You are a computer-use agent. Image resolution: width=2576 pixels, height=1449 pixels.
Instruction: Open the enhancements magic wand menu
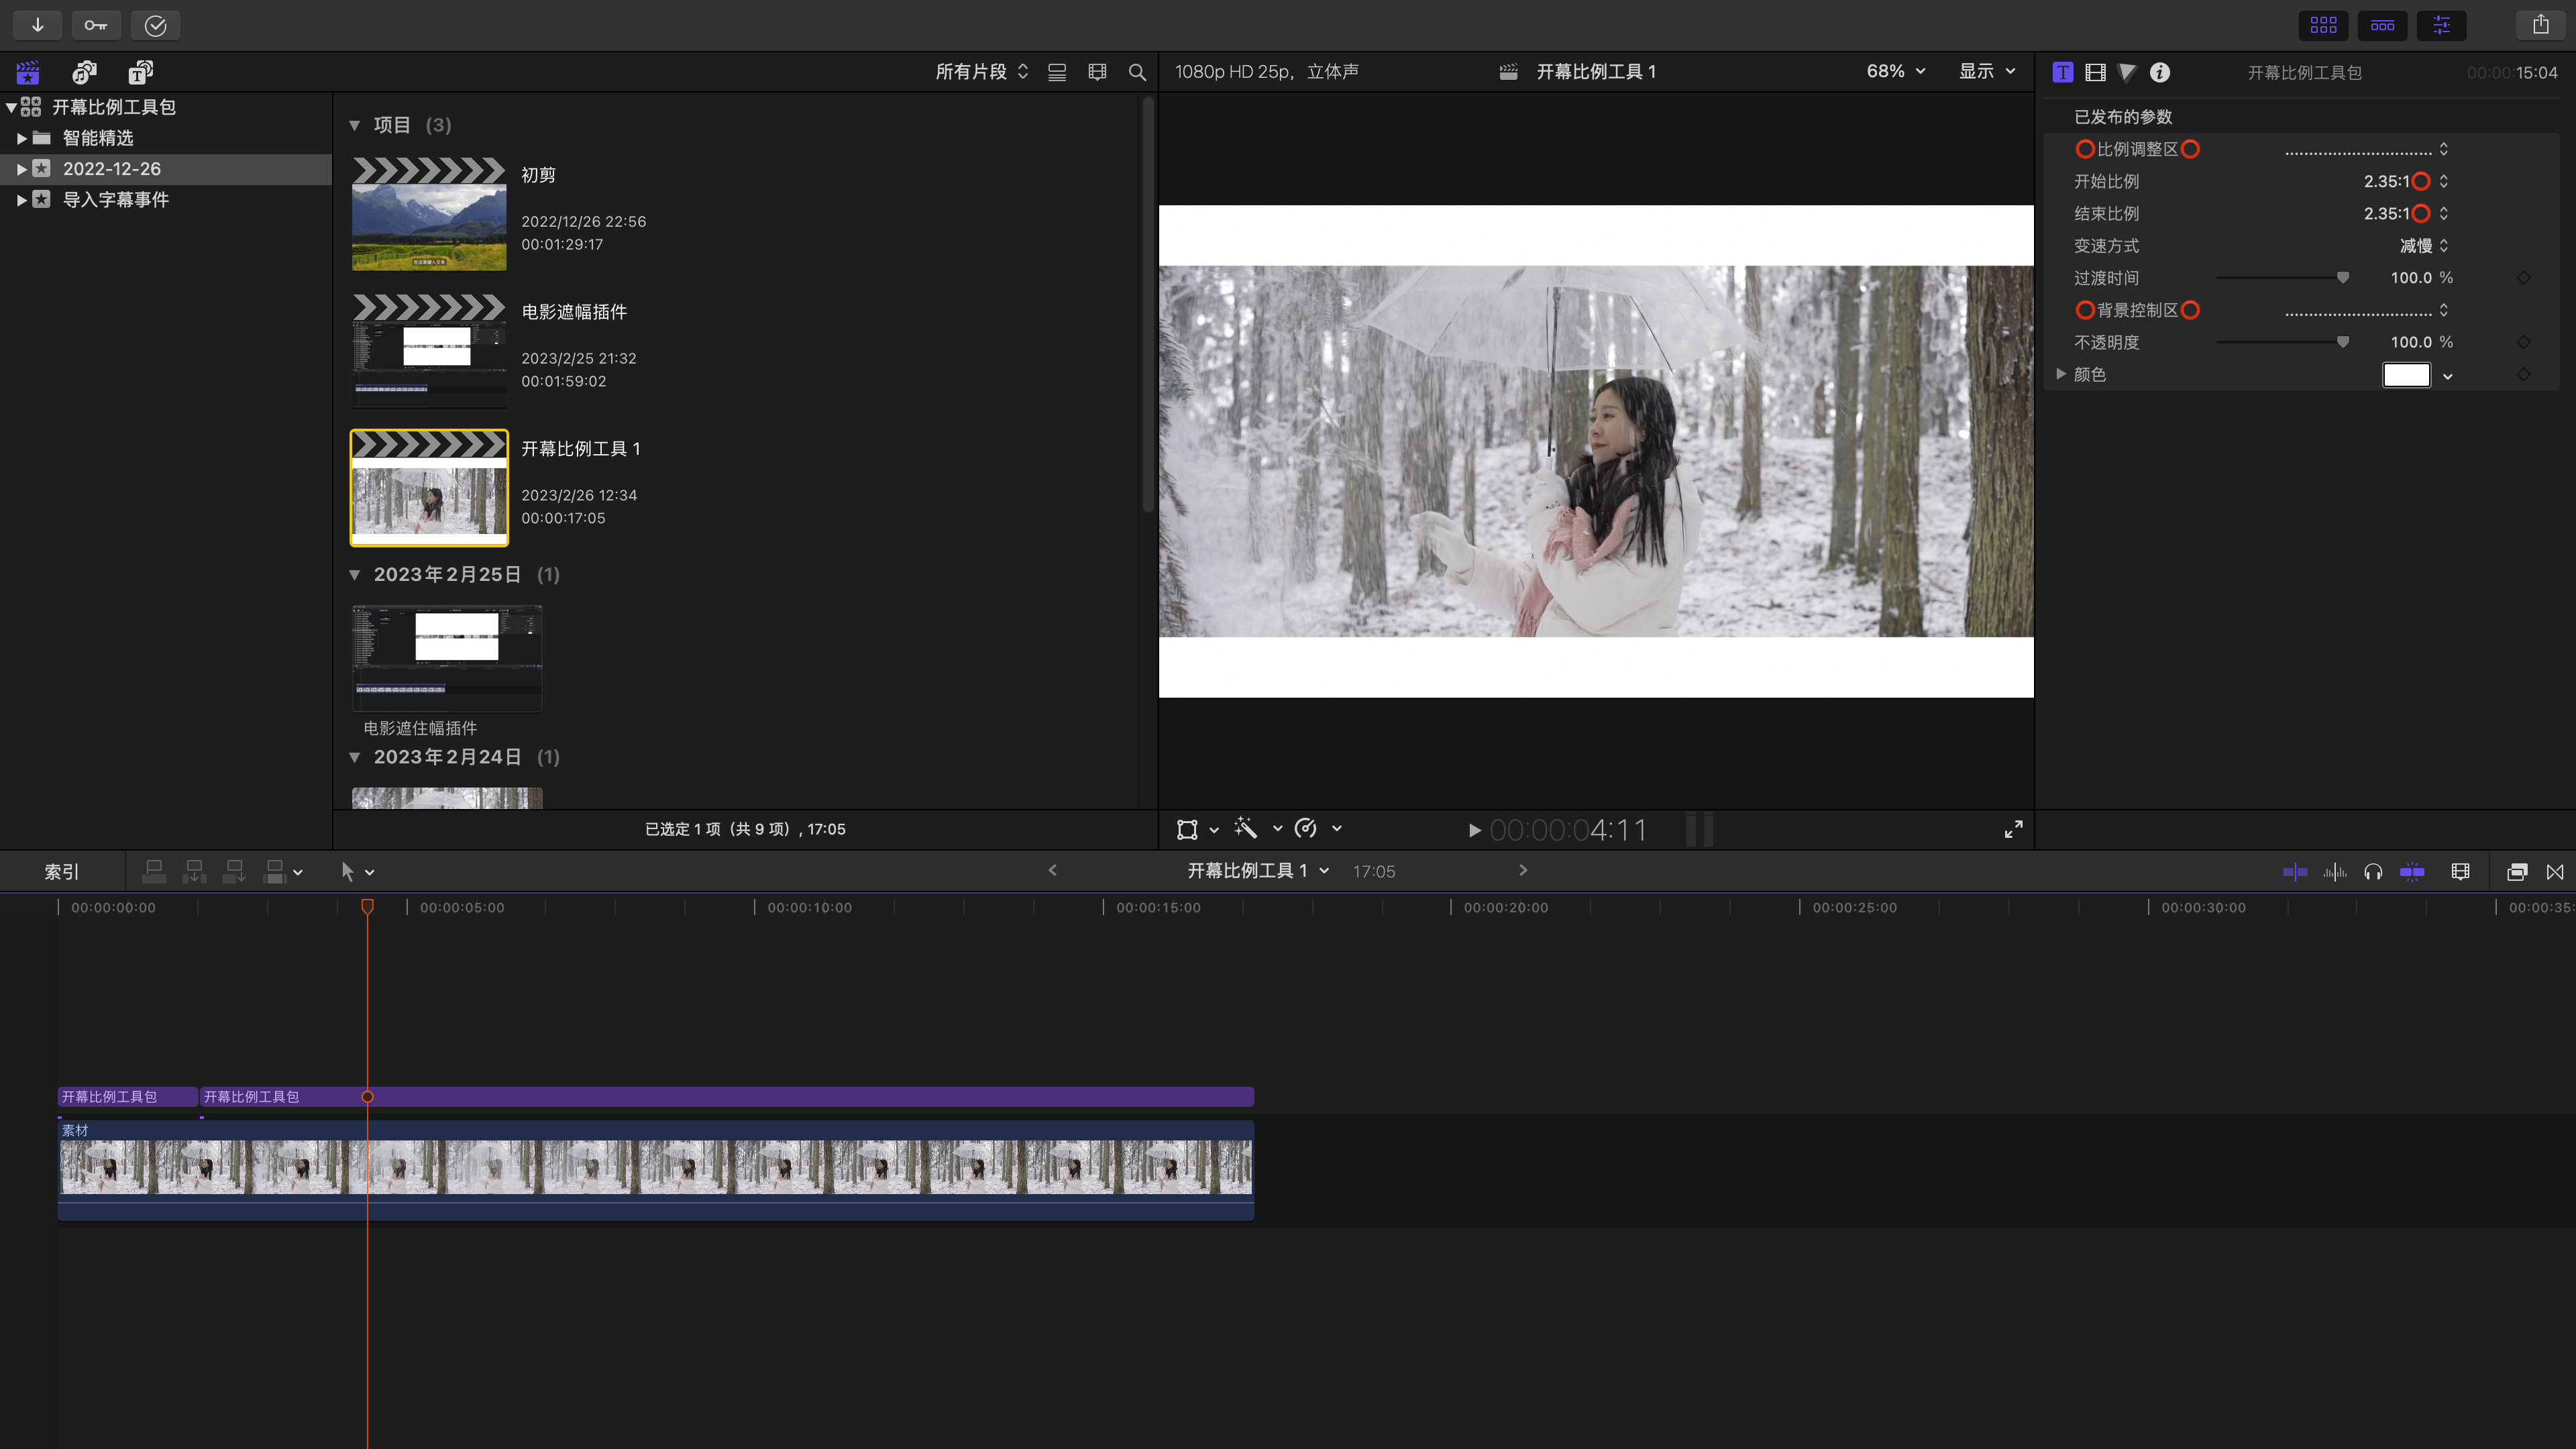[x=1258, y=828]
